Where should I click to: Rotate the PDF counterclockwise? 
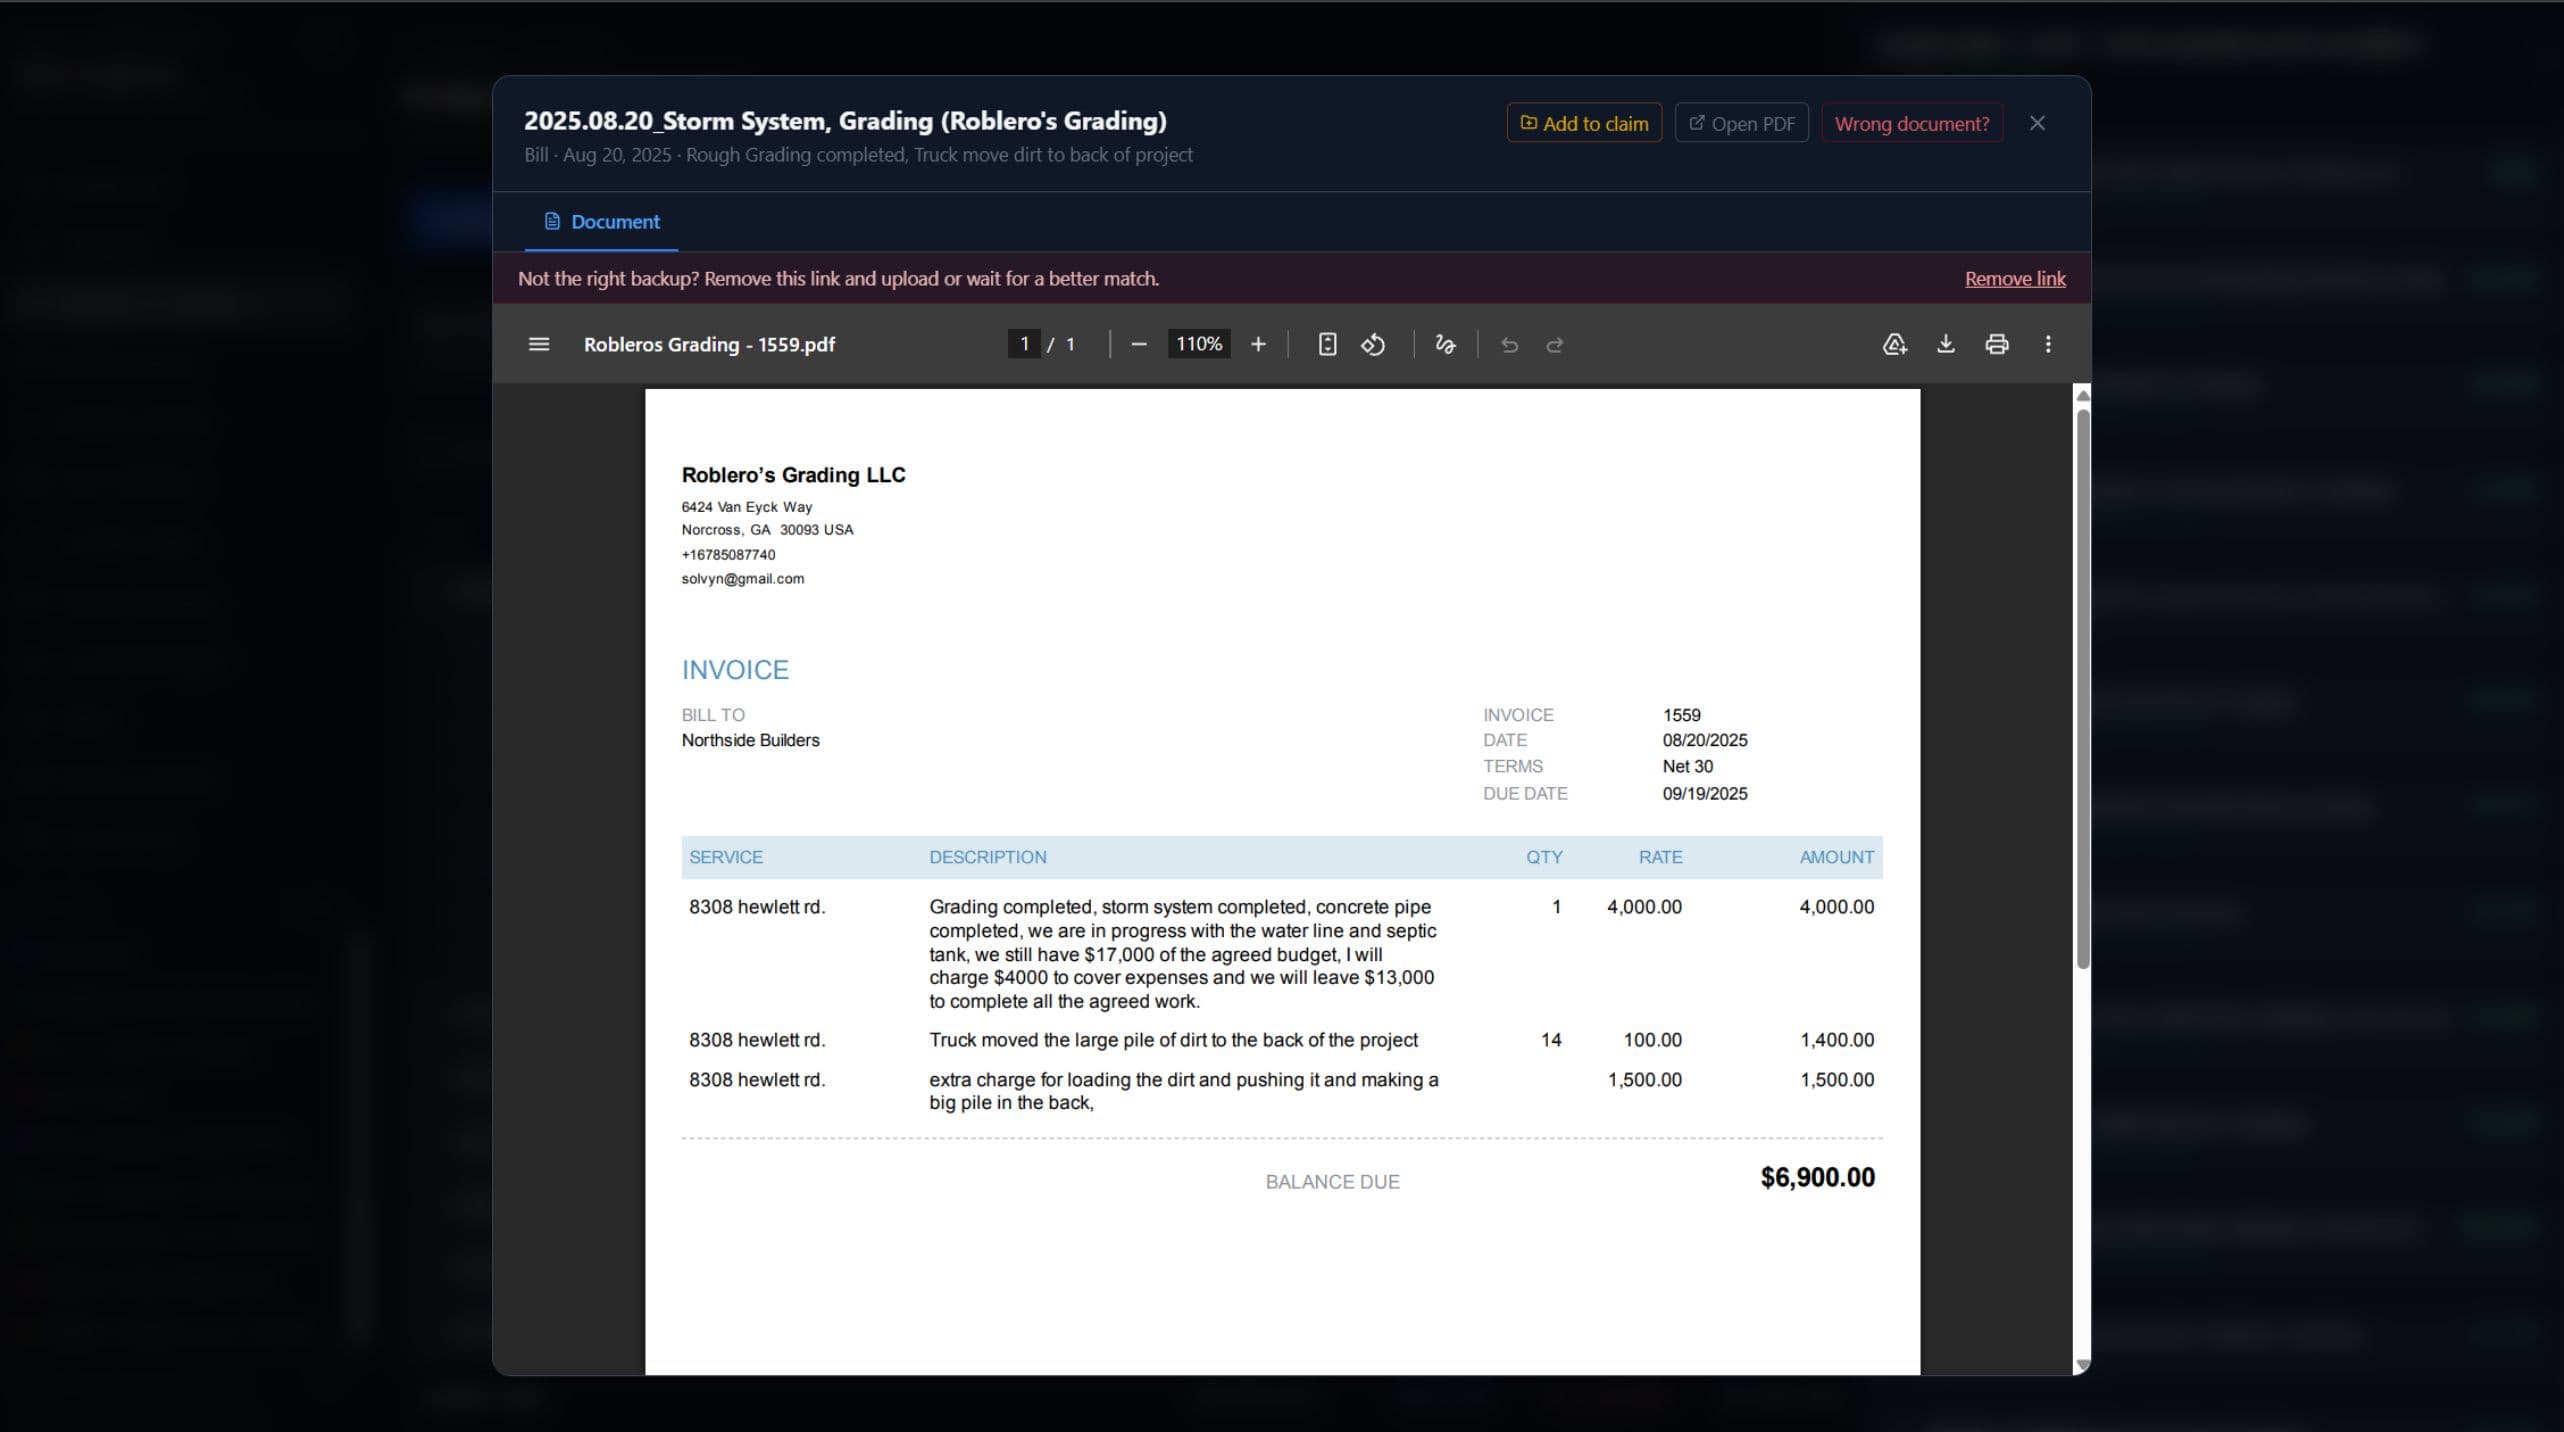tap(1373, 344)
